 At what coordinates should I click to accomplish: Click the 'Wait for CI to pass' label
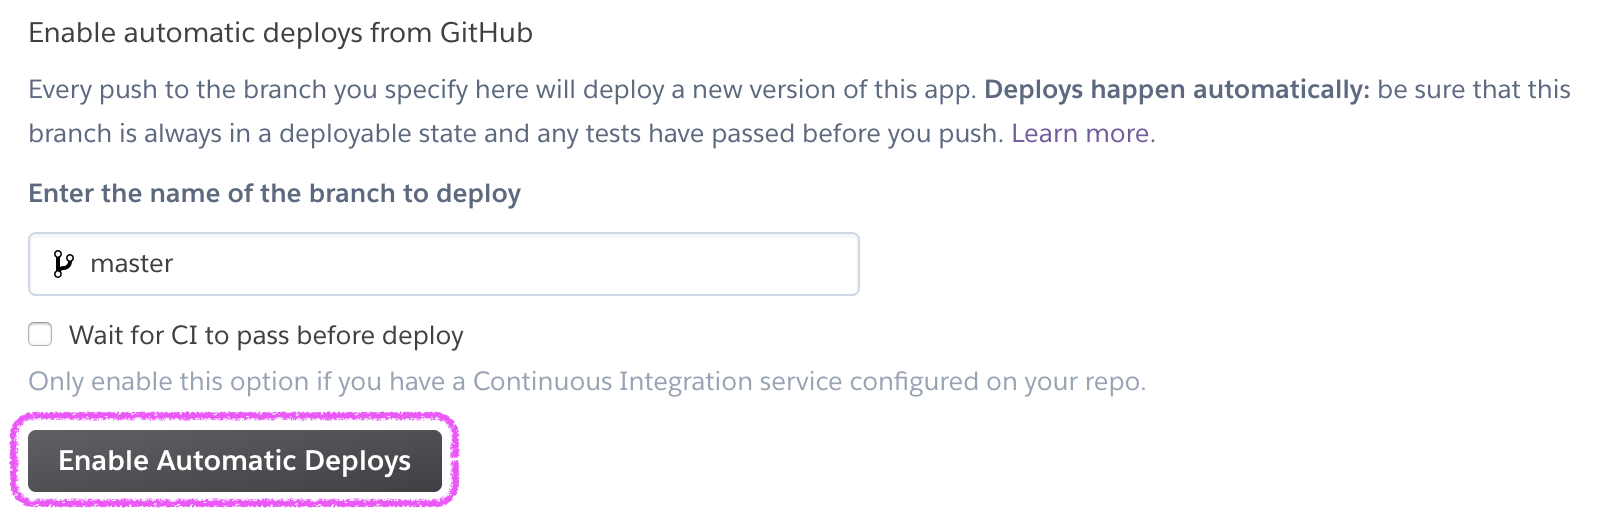266,335
